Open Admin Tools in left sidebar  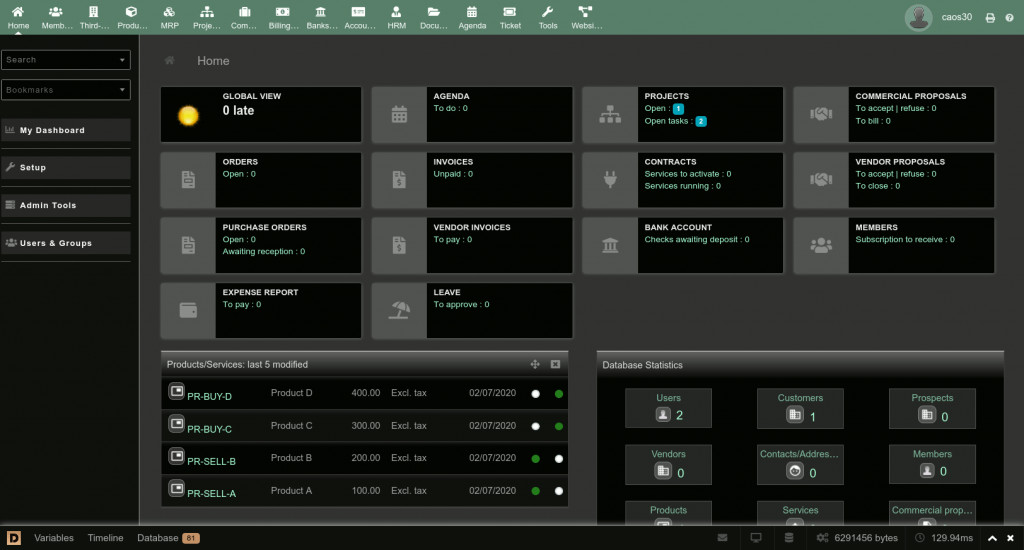click(x=66, y=205)
